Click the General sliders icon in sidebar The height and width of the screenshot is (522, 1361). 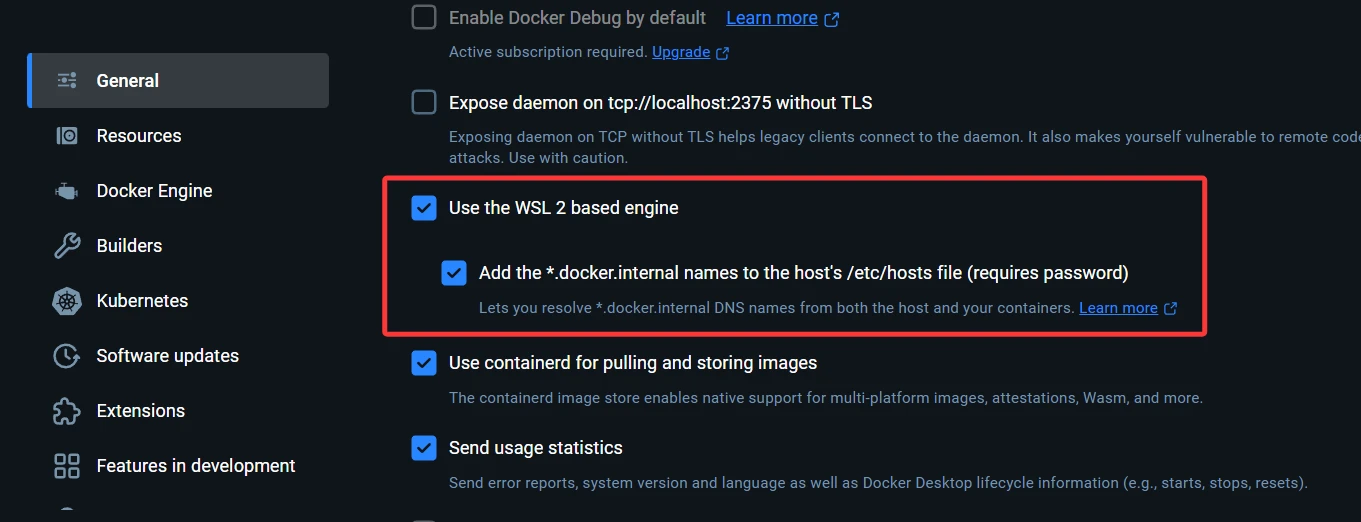[67, 81]
